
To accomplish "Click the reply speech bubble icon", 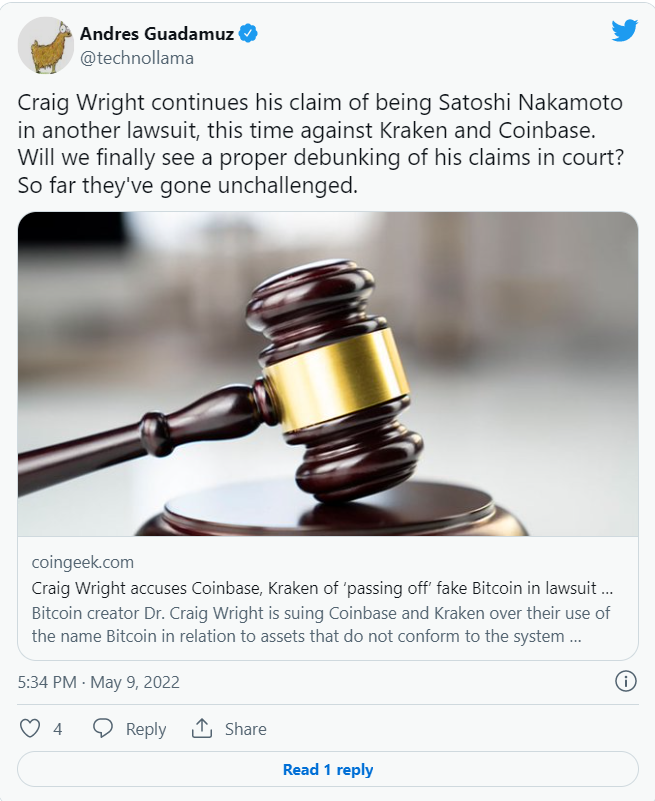I will [x=103, y=728].
